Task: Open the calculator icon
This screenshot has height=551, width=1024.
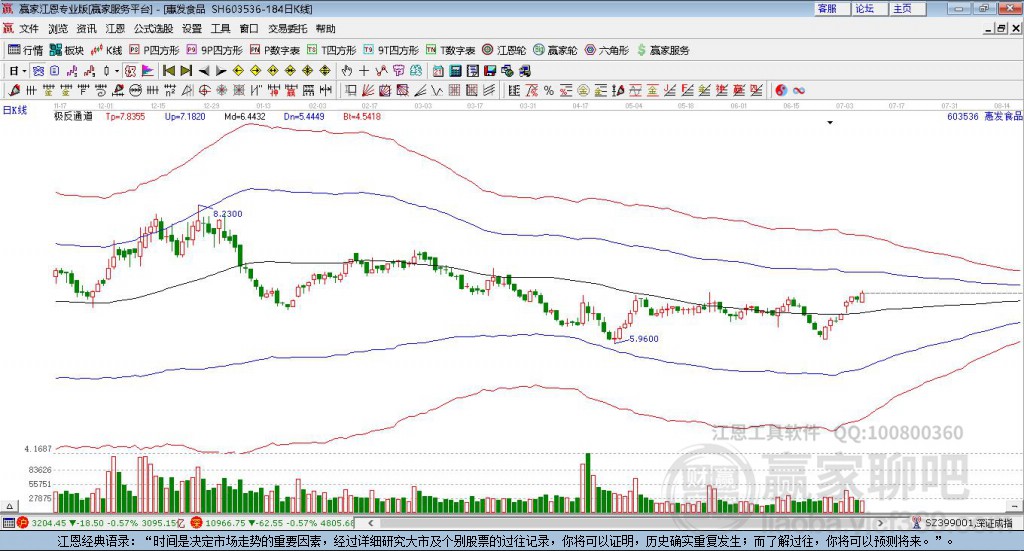Action: [x=455, y=71]
